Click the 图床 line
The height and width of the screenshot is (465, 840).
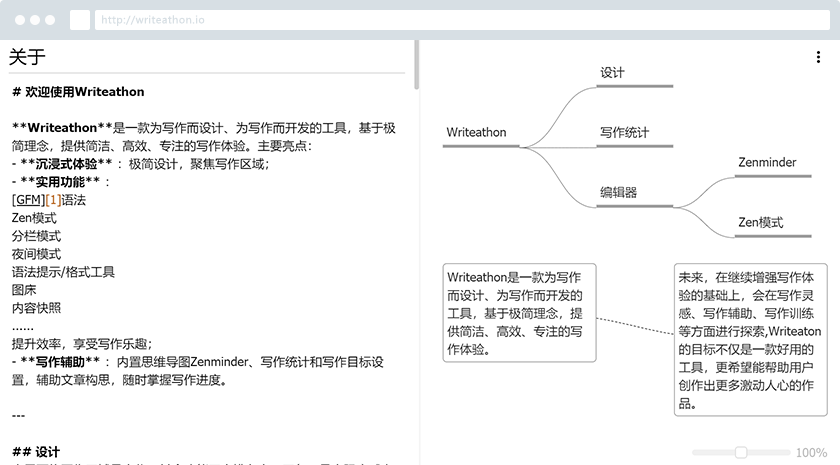[x=24, y=290]
